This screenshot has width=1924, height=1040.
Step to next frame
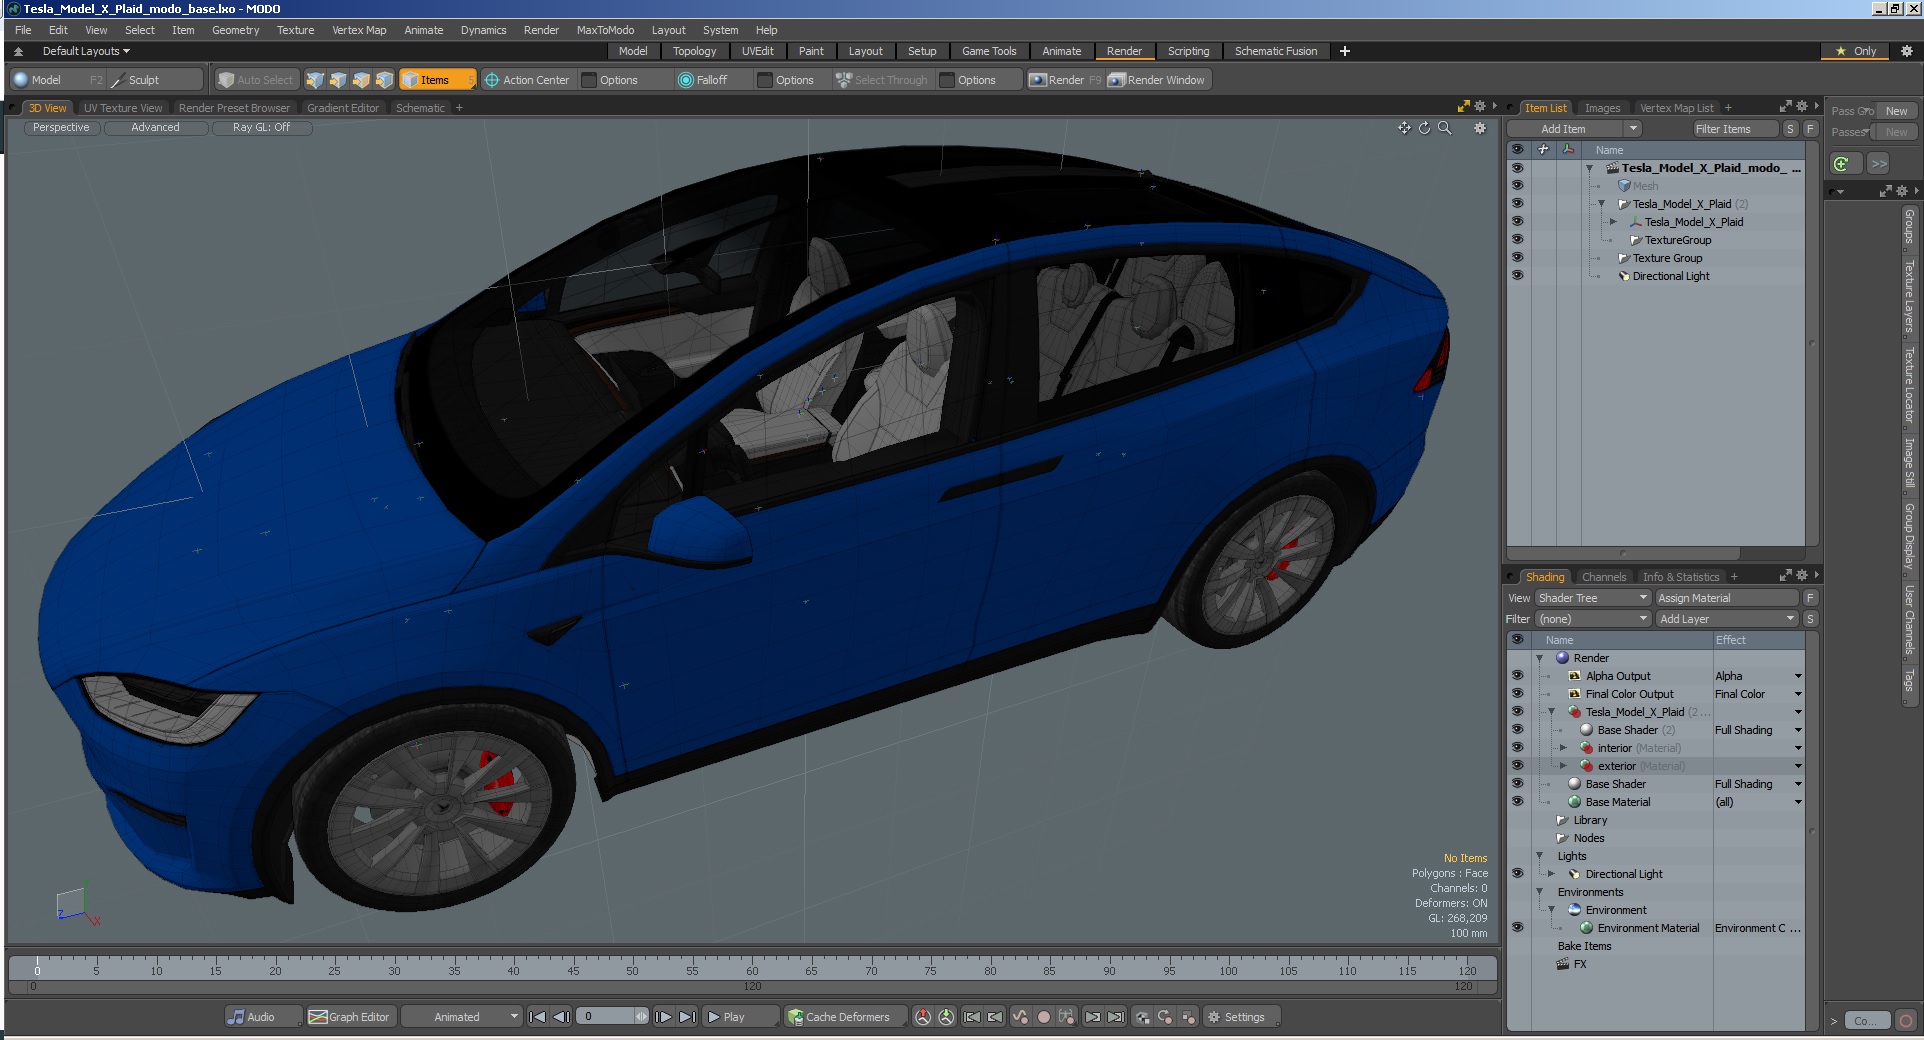point(663,1017)
